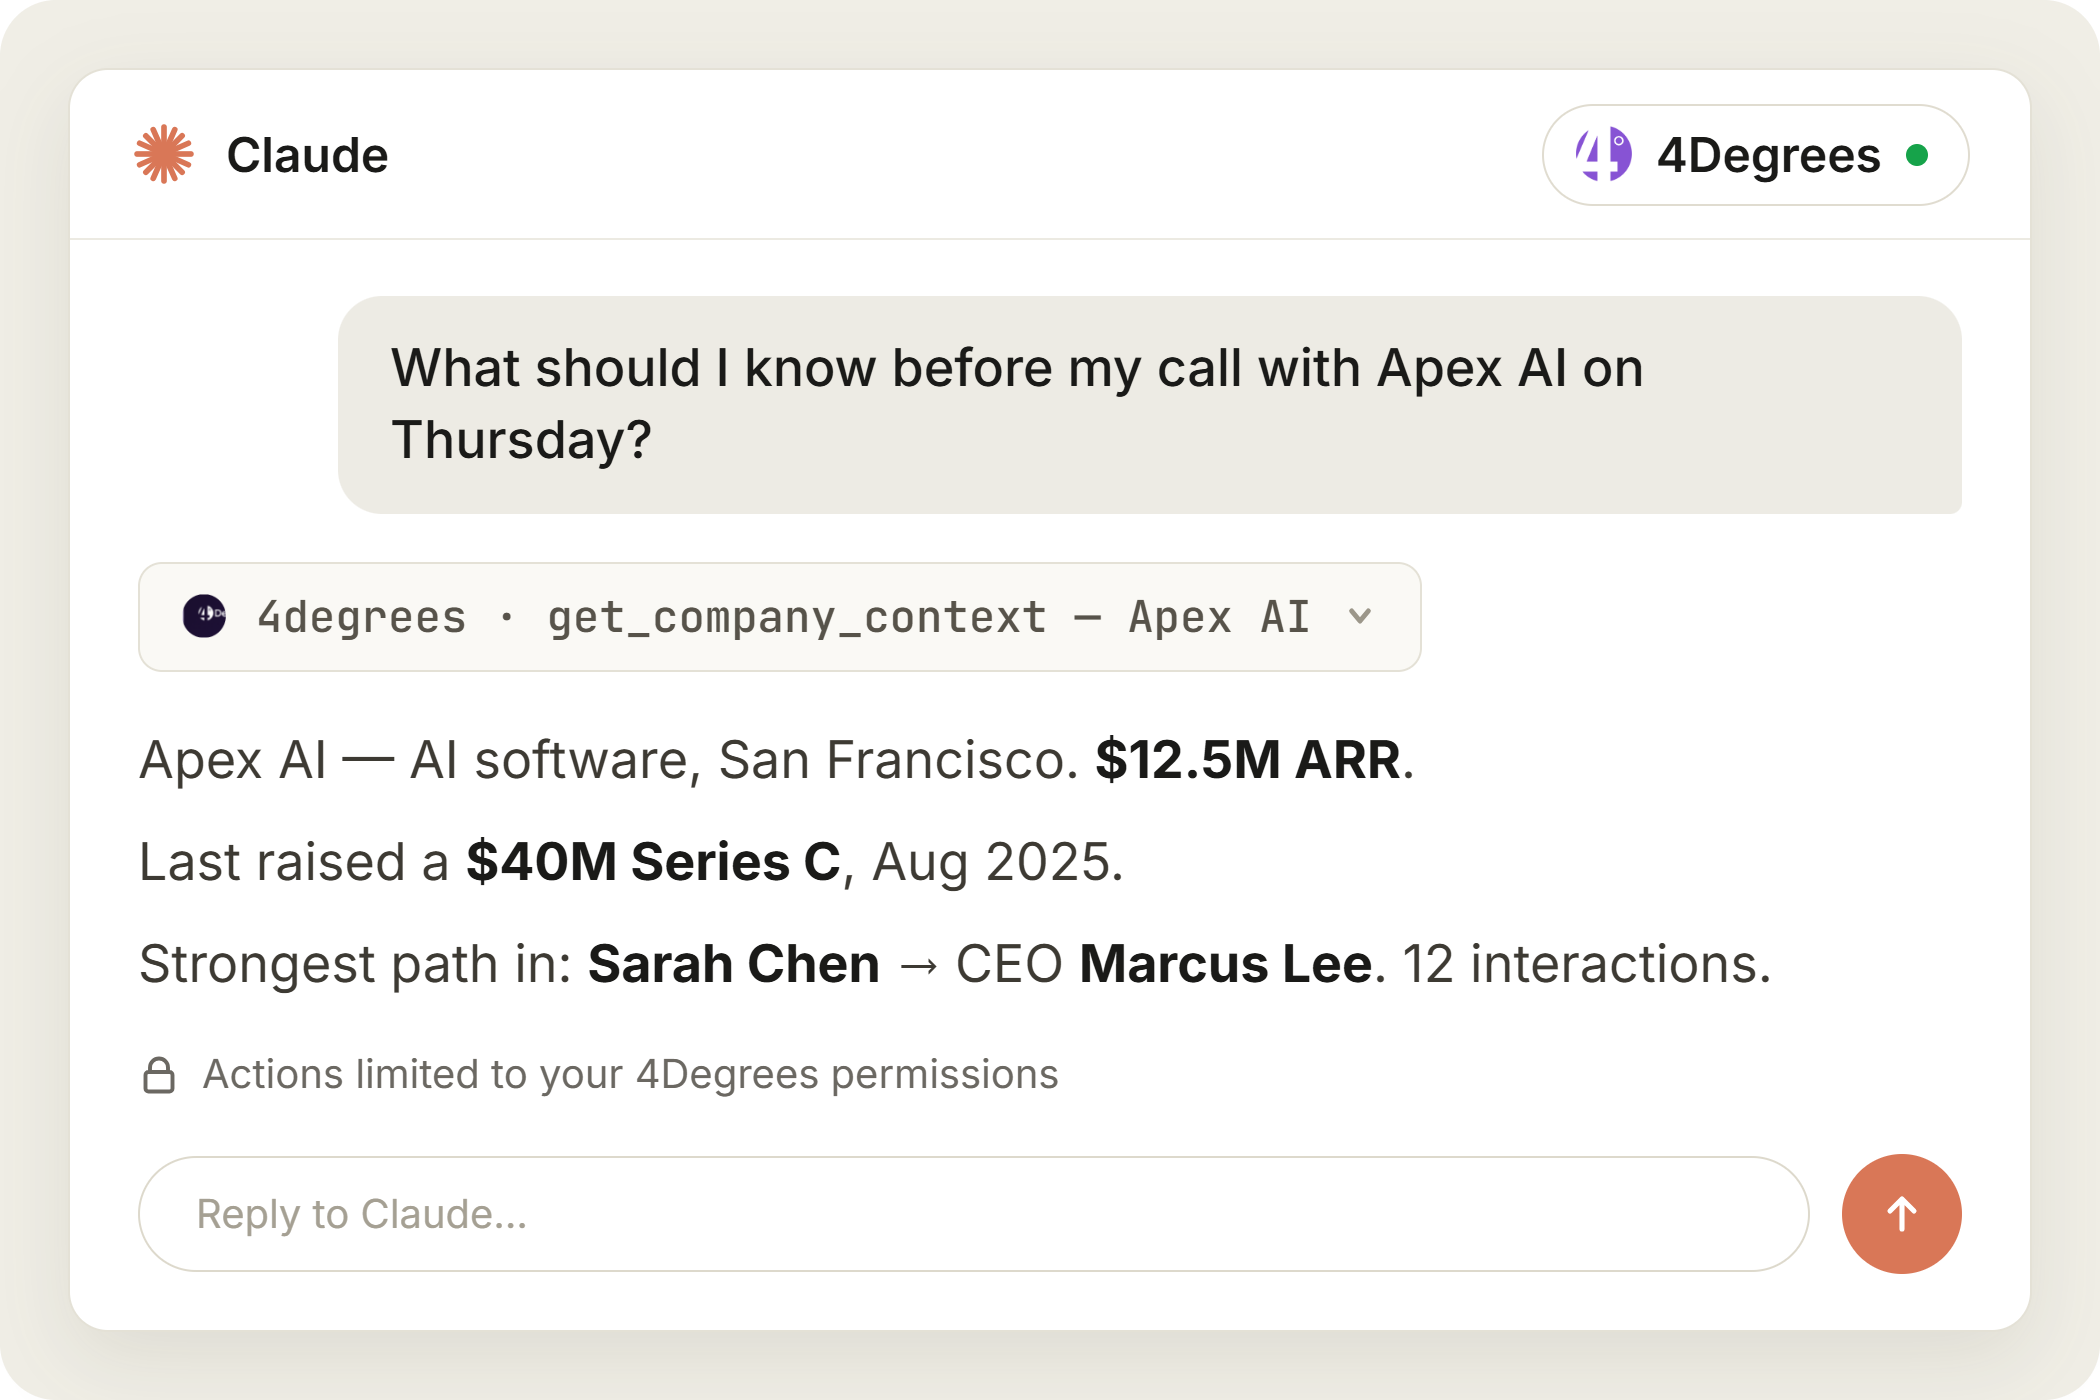The image size is (2100, 1400).
Task: Click the green connected status dot
Action: coord(1917,155)
